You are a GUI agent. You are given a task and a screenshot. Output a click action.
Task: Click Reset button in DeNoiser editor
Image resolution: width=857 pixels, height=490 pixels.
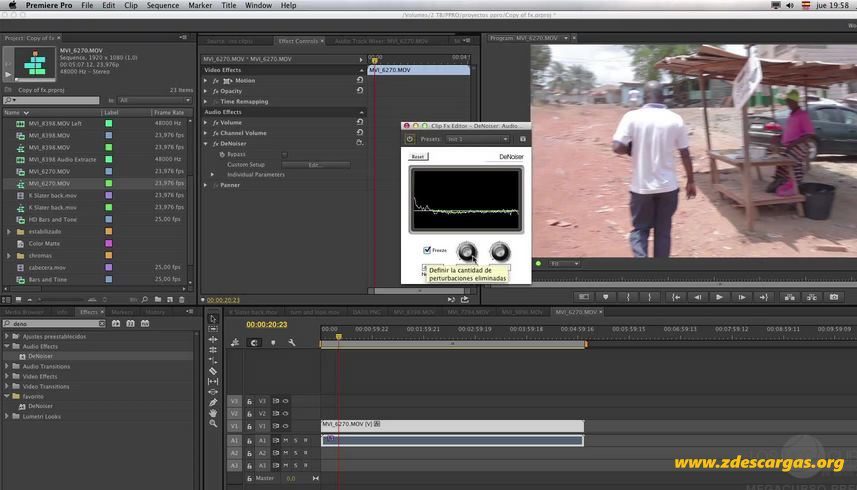(x=418, y=156)
